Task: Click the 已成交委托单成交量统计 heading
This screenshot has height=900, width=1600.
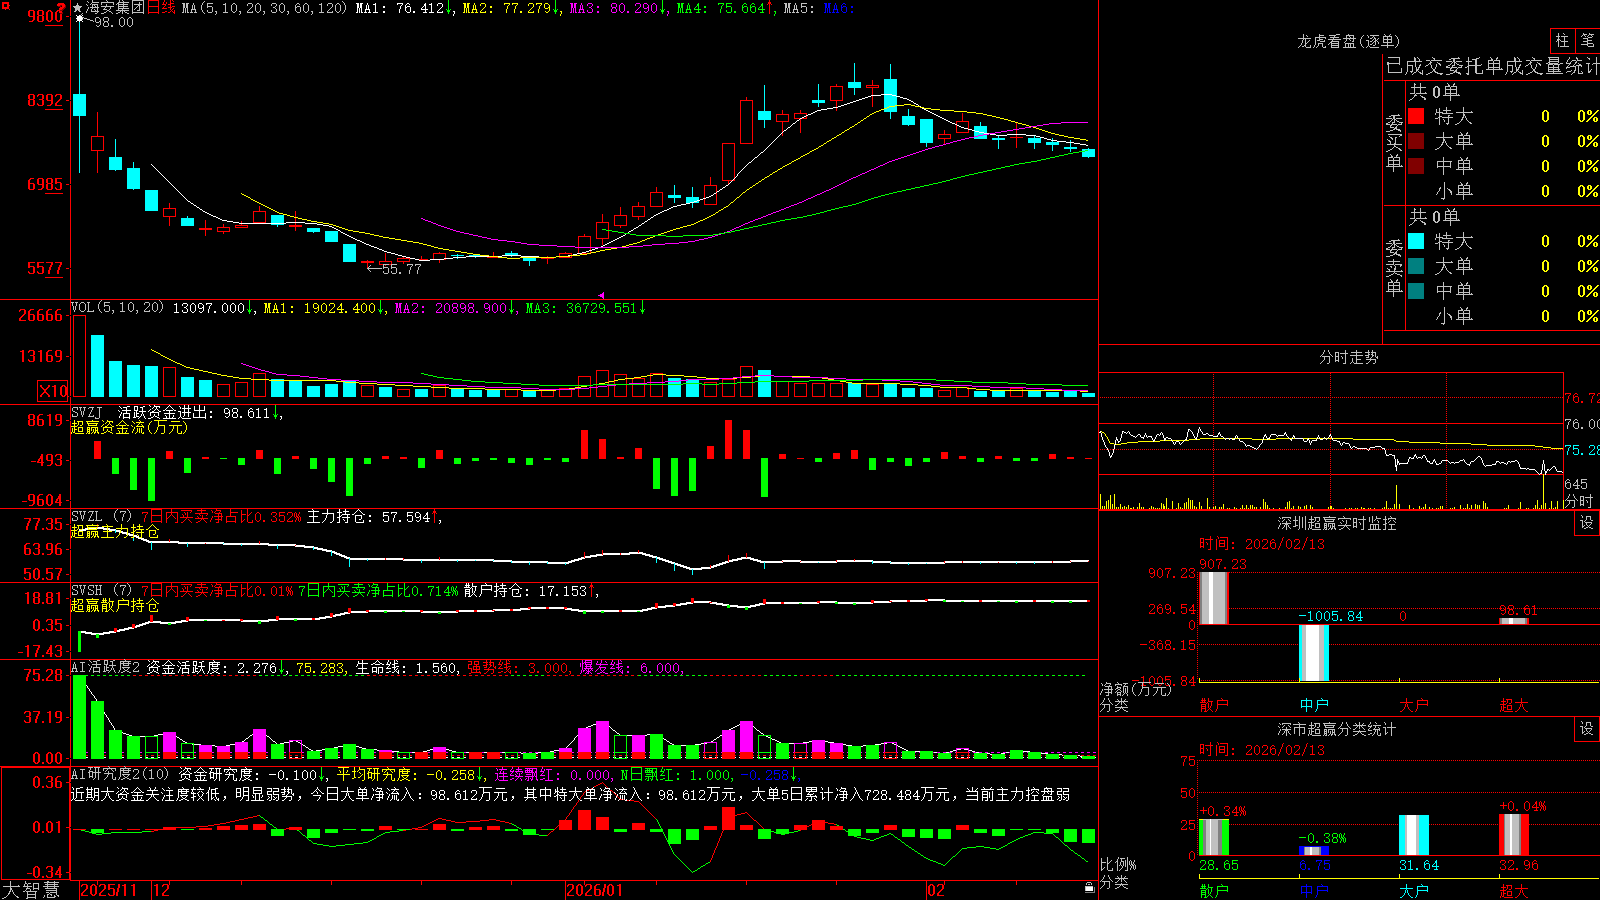Action: [1492, 66]
